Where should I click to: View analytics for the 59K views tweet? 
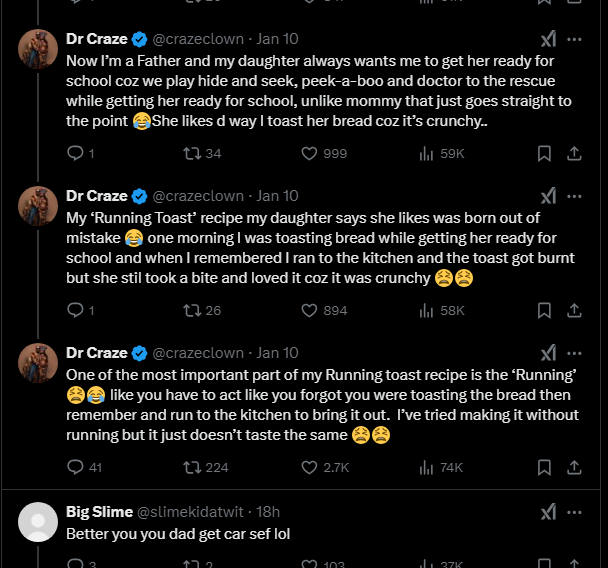pos(440,153)
